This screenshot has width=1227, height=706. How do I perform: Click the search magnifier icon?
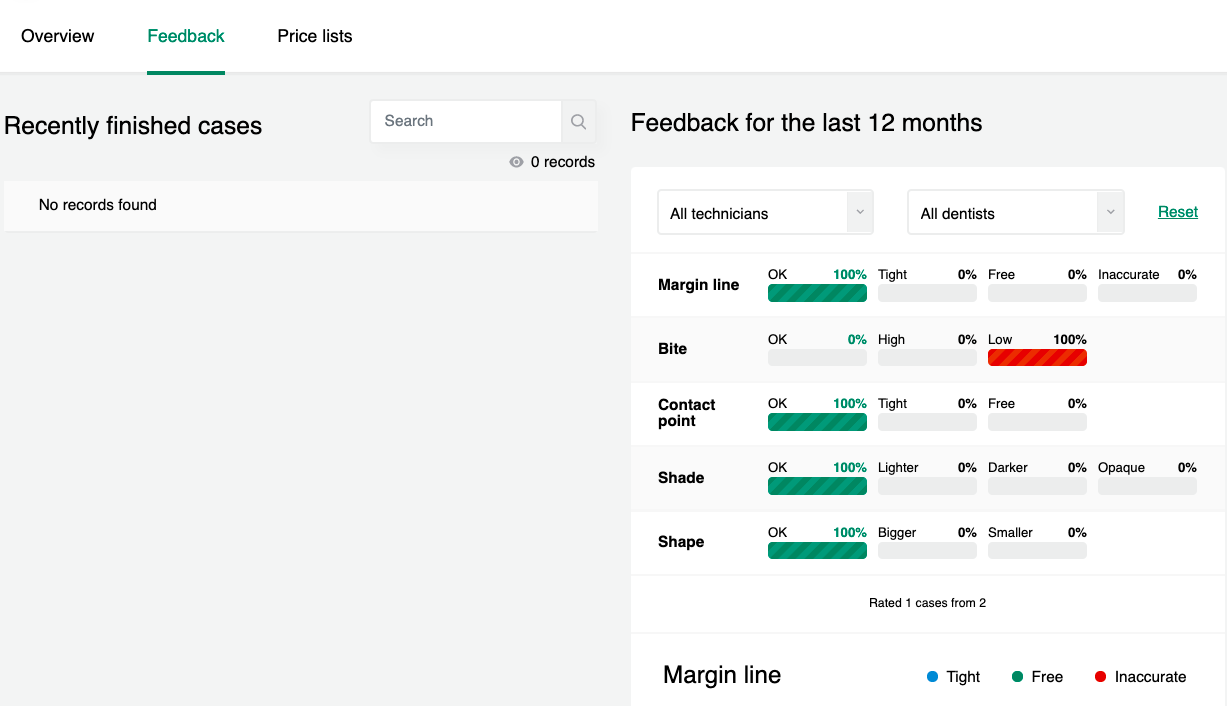pyautogui.click(x=578, y=121)
